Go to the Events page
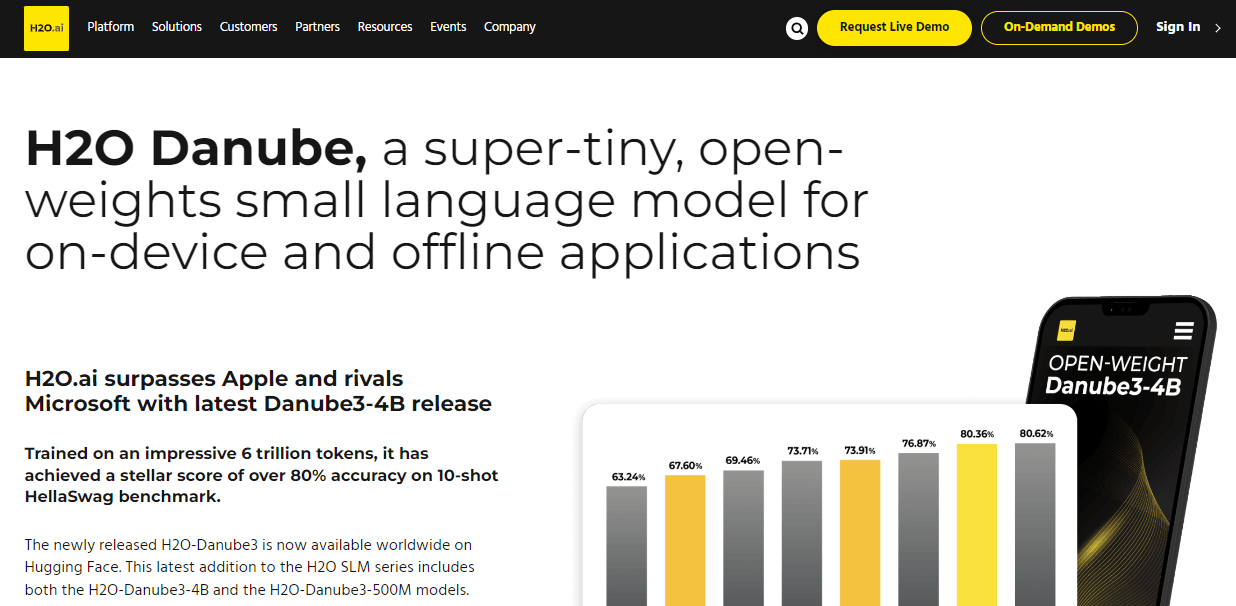Image resolution: width=1236 pixels, height=606 pixels. (448, 27)
